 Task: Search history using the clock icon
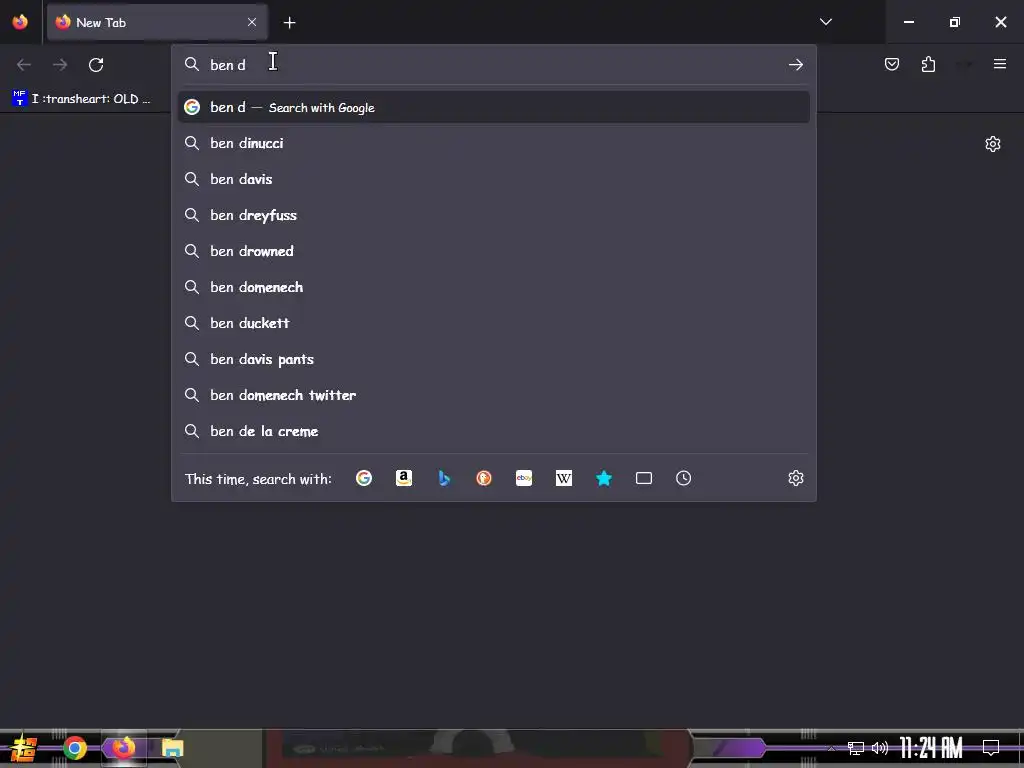pos(683,478)
